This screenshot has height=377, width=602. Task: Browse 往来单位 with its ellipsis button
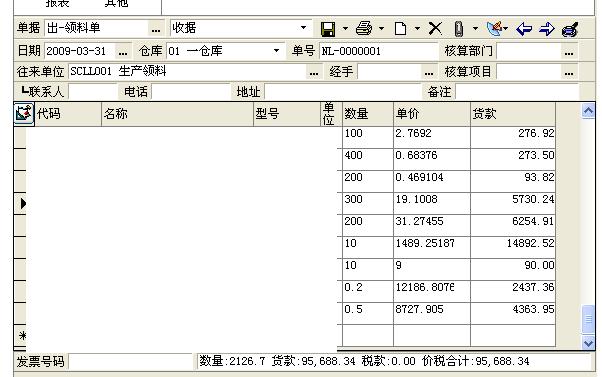coord(314,72)
